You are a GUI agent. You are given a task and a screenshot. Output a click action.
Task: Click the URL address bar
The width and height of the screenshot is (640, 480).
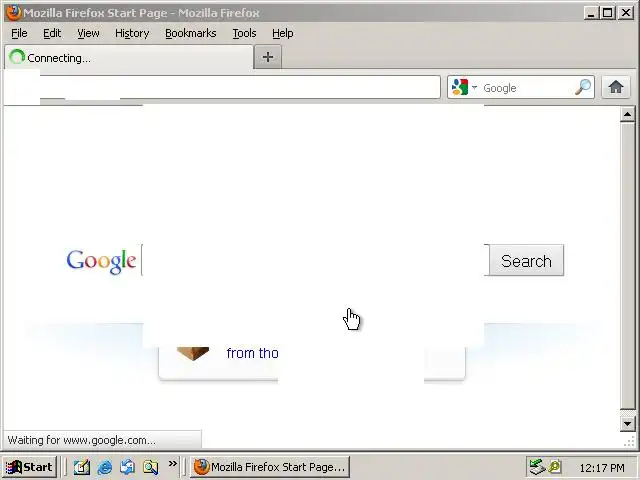coord(240,87)
